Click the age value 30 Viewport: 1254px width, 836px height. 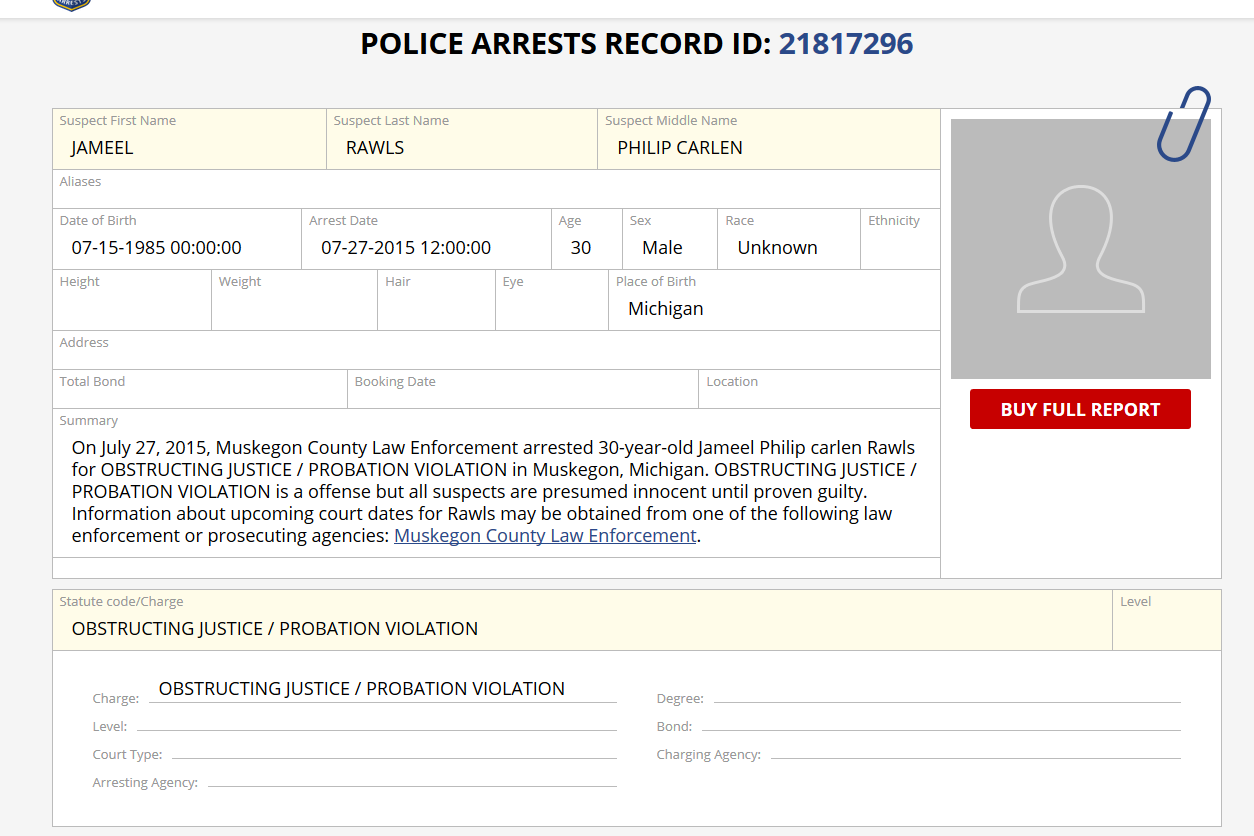[x=581, y=248]
